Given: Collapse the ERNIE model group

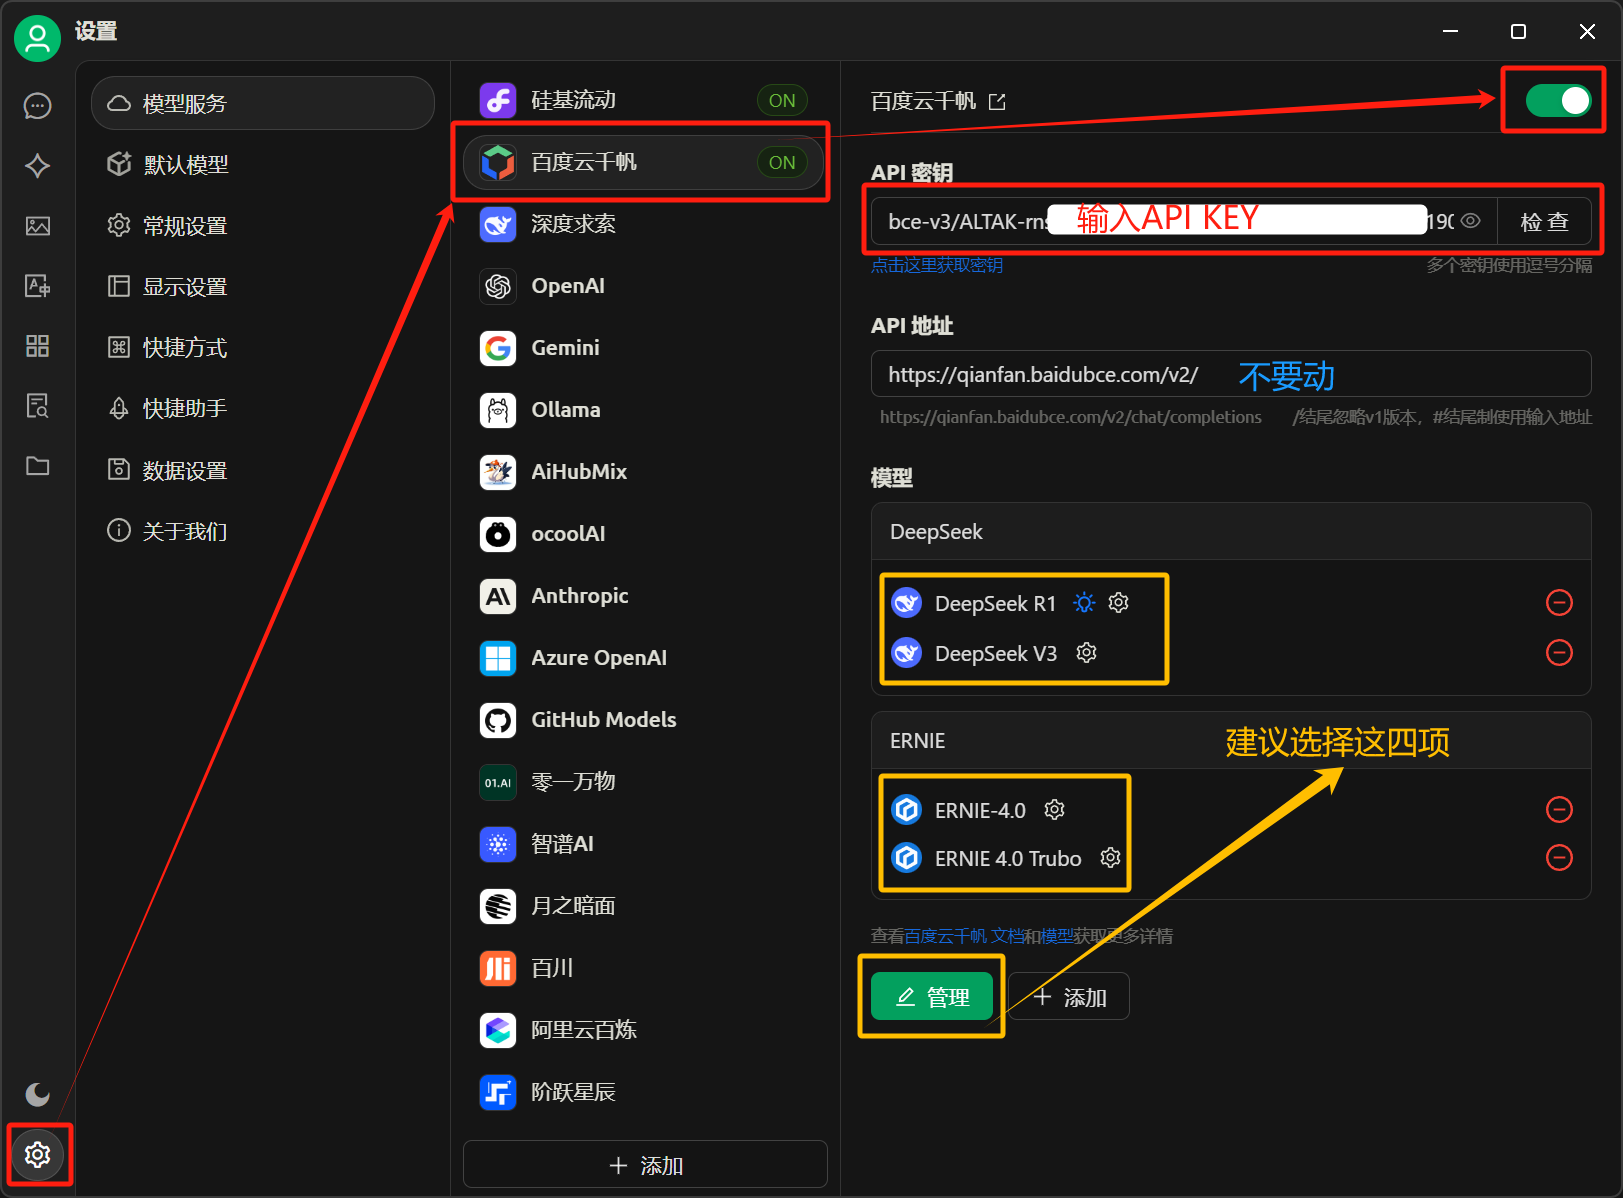Looking at the screenshot, I should point(1231,741).
